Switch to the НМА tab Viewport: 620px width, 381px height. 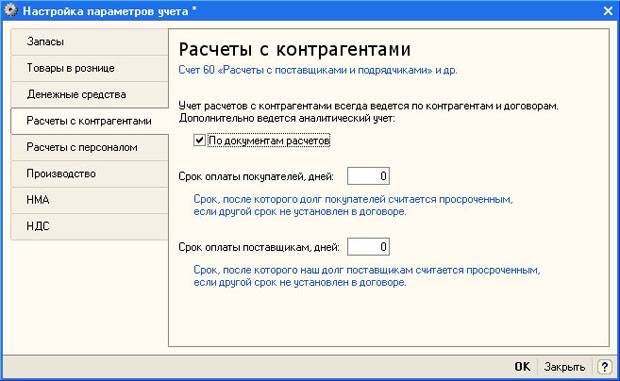point(90,200)
